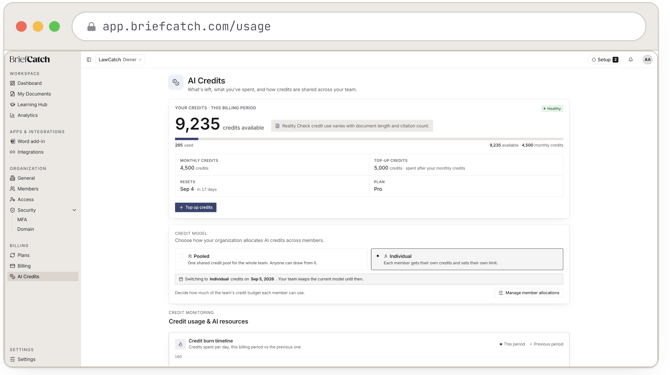Open the Setup checklist button
This screenshot has width=670, height=375.
pyautogui.click(x=605, y=60)
